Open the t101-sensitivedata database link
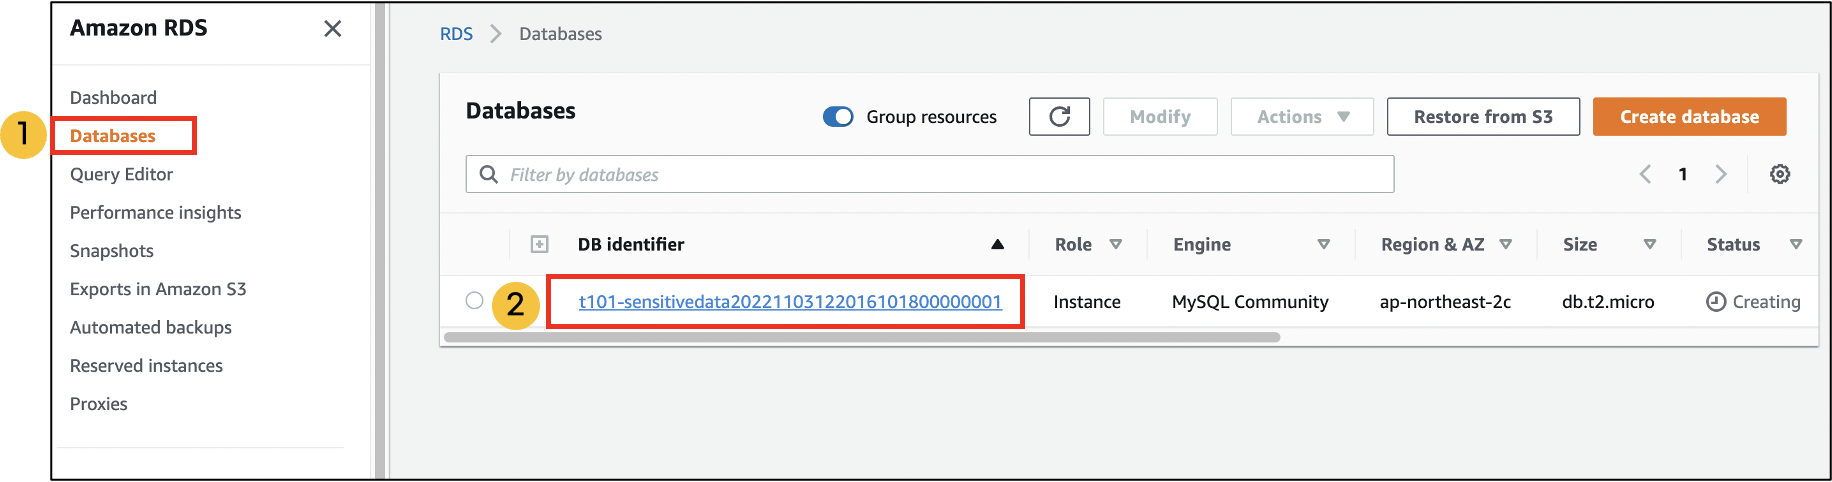The width and height of the screenshot is (1832, 482). (790, 302)
